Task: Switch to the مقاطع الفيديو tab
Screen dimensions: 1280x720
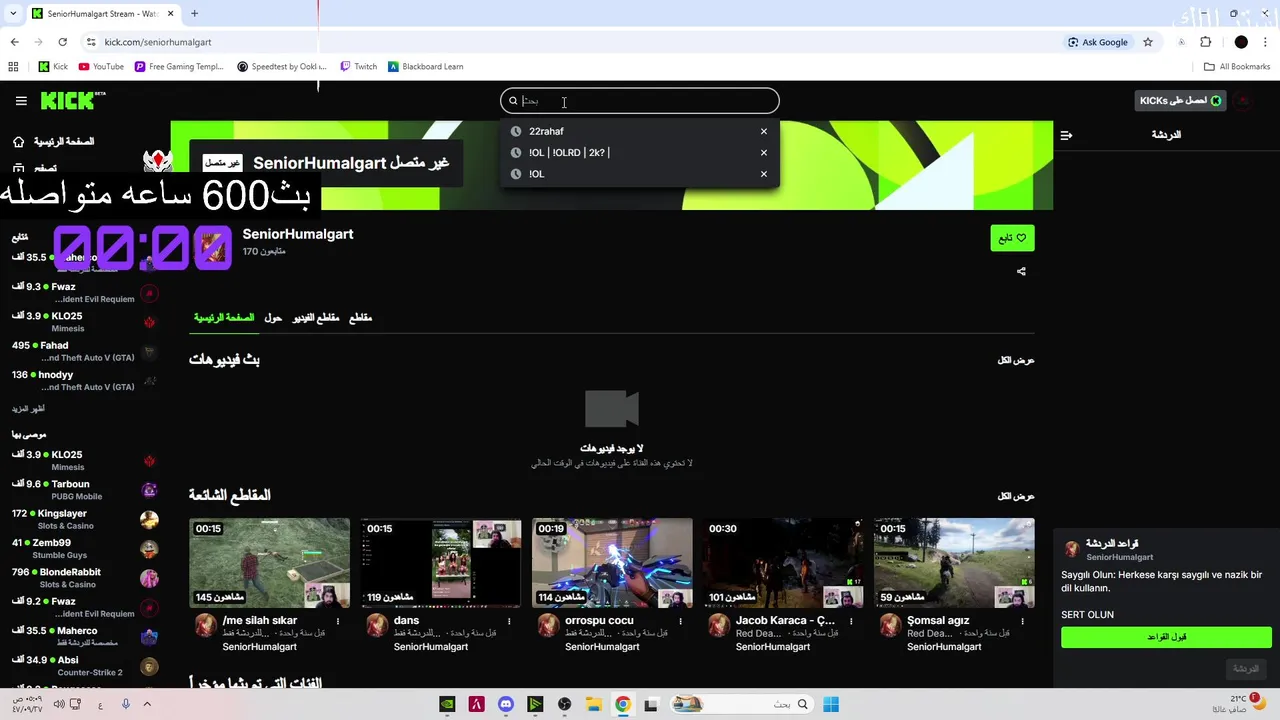Action: coord(316,318)
